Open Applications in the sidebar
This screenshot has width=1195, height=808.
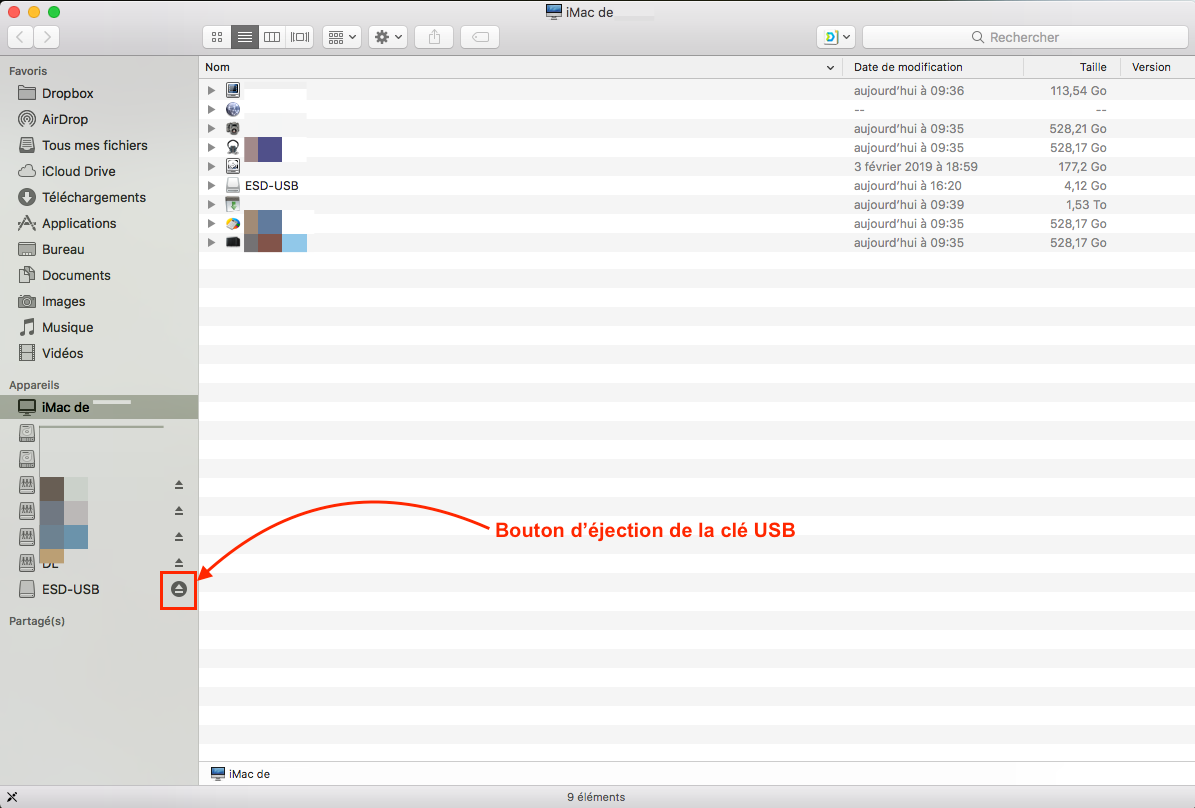(78, 223)
